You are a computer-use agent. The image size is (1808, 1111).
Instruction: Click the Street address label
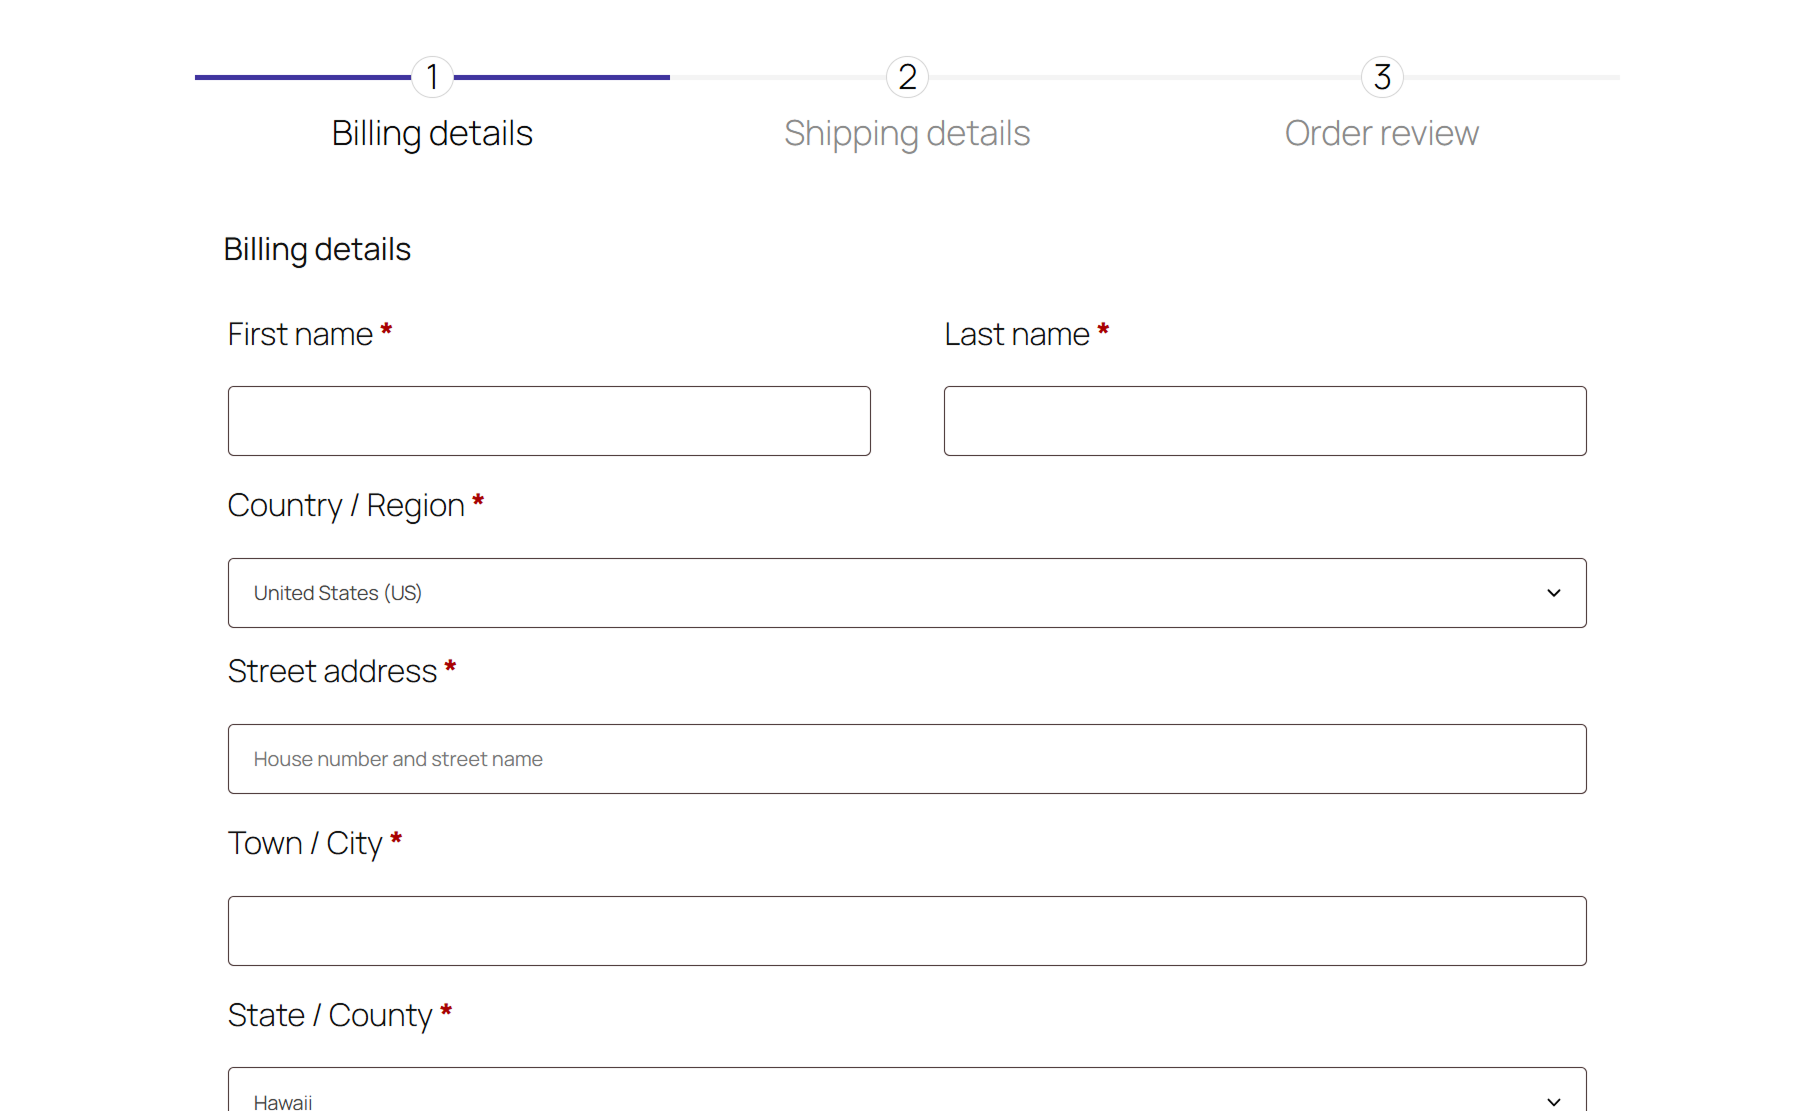click(332, 671)
